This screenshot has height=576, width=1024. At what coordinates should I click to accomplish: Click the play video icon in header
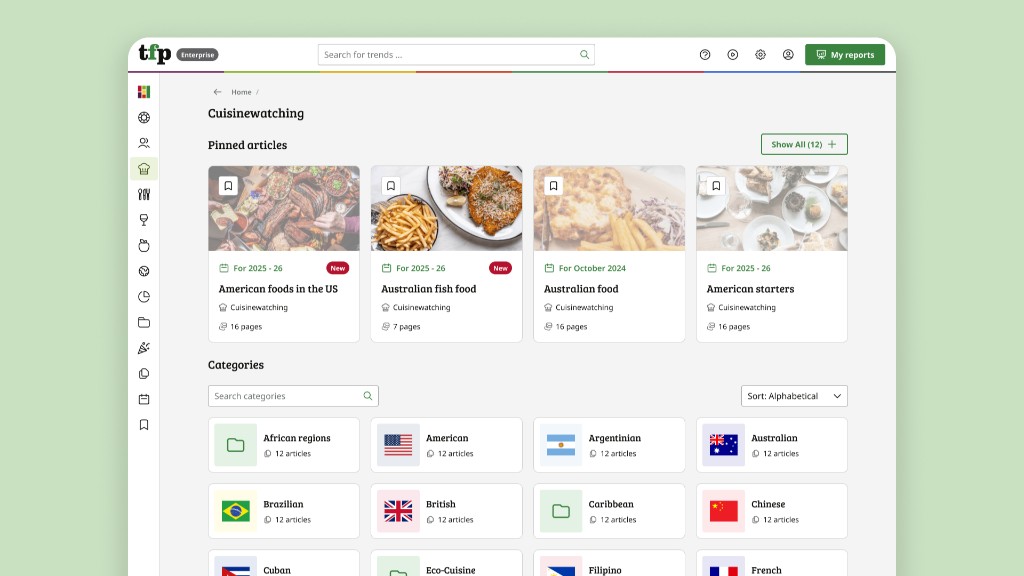(733, 55)
